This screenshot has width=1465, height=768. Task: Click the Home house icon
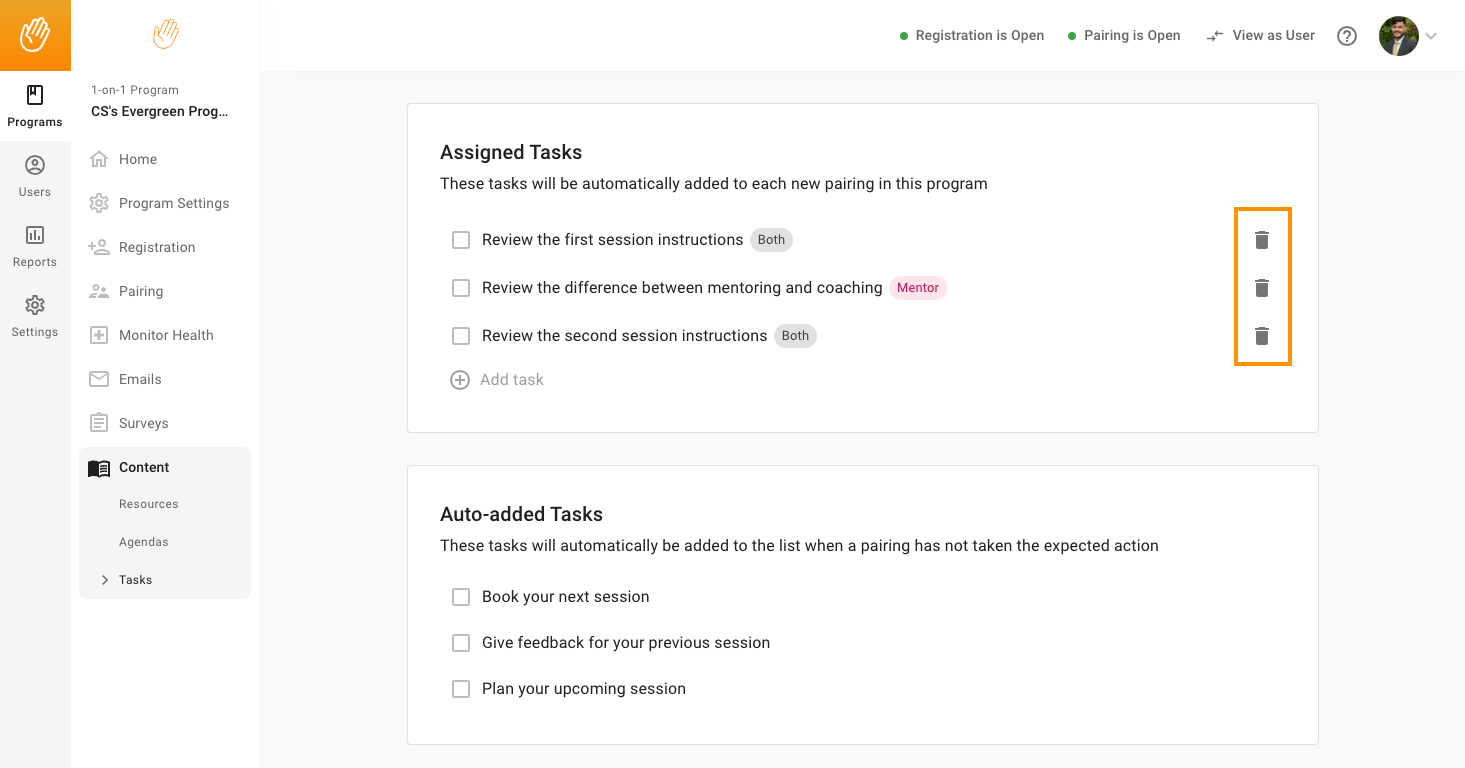click(x=99, y=159)
